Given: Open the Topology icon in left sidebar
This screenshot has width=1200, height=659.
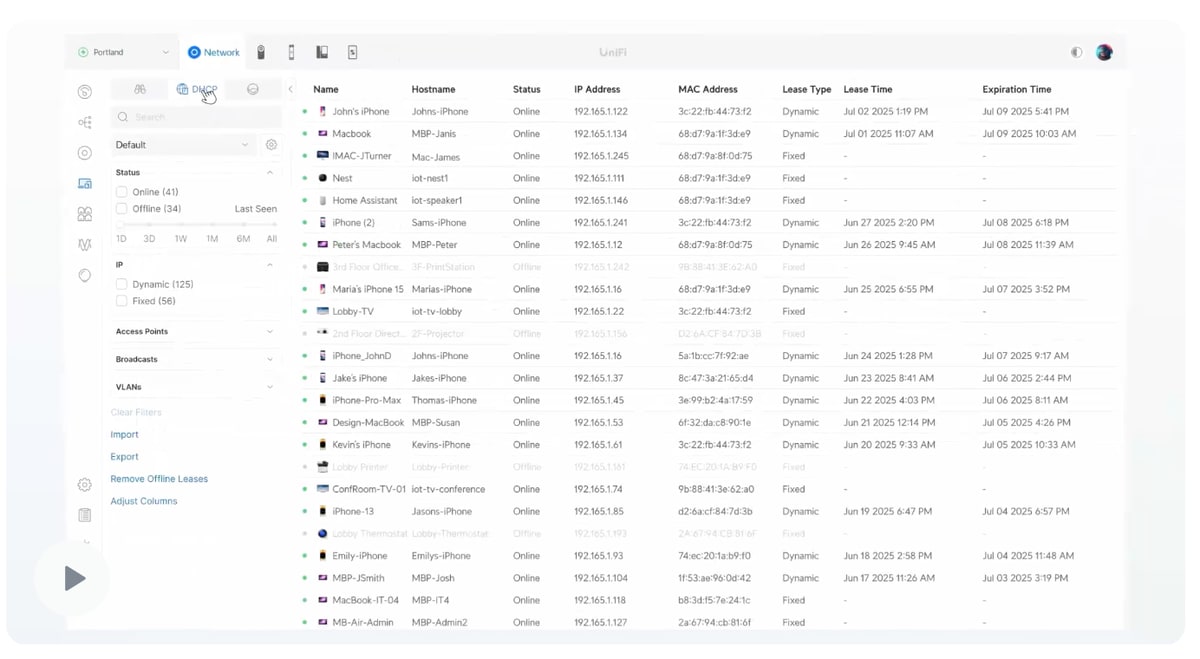Looking at the screenshot, I should click(85, 123).
